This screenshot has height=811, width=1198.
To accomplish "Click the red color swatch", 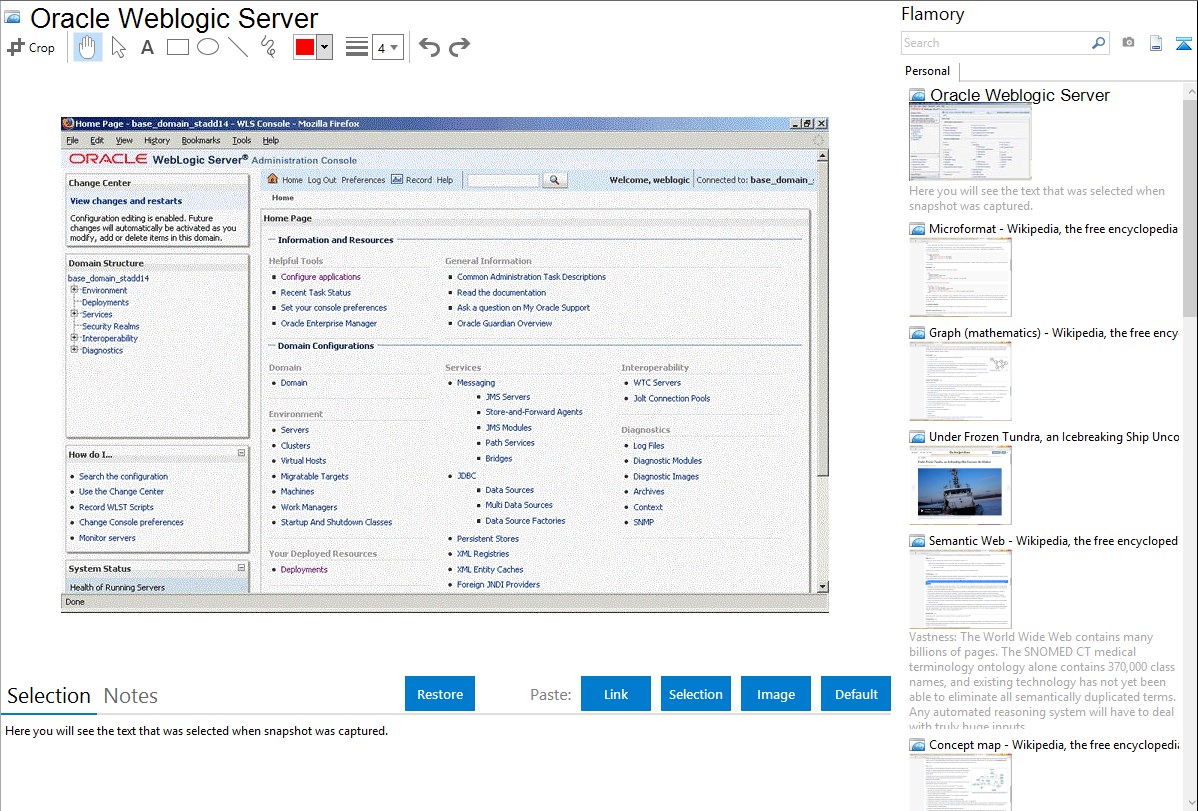I will point(305,47).
